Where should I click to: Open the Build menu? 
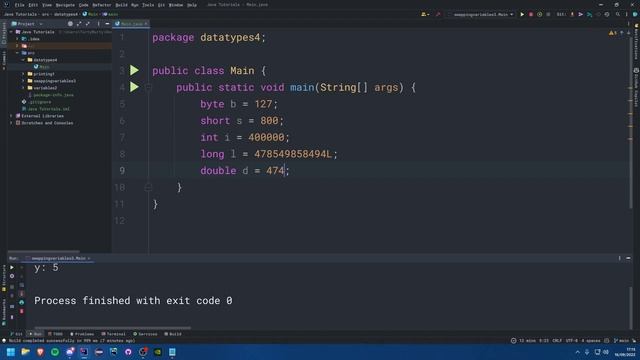(121, 5)
